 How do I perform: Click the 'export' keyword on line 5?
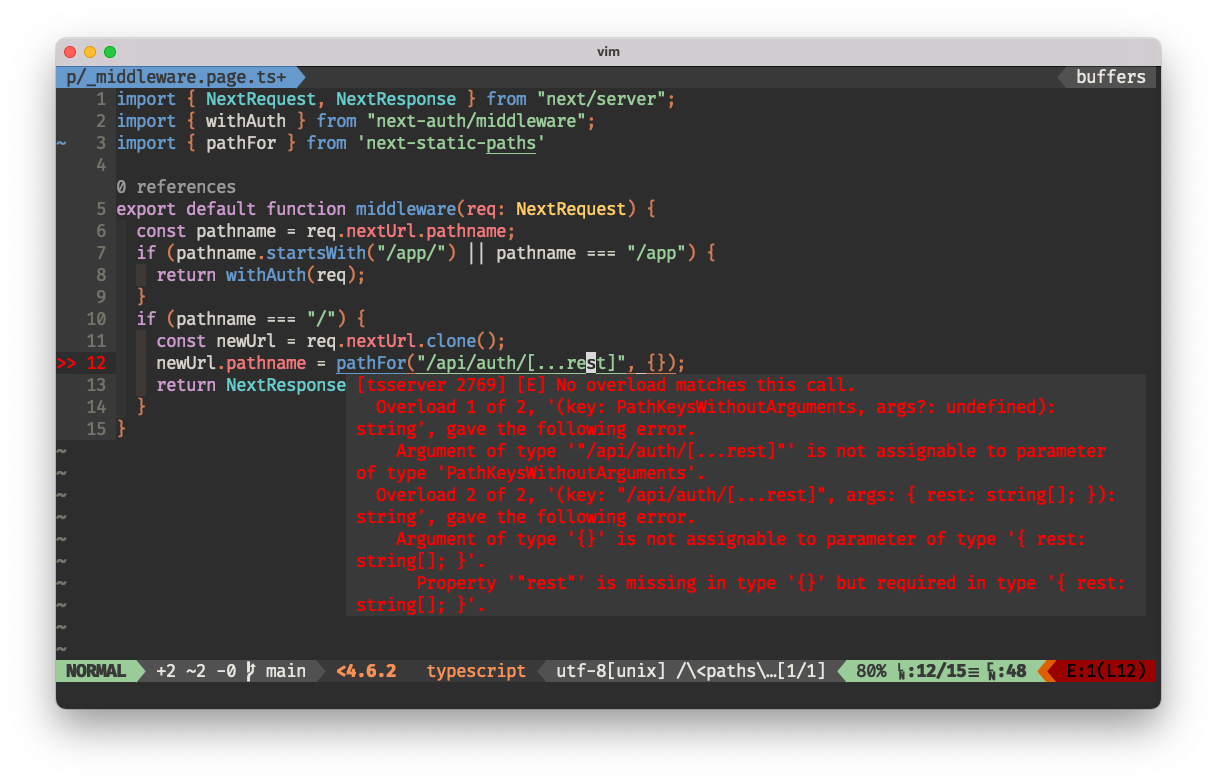146,209
